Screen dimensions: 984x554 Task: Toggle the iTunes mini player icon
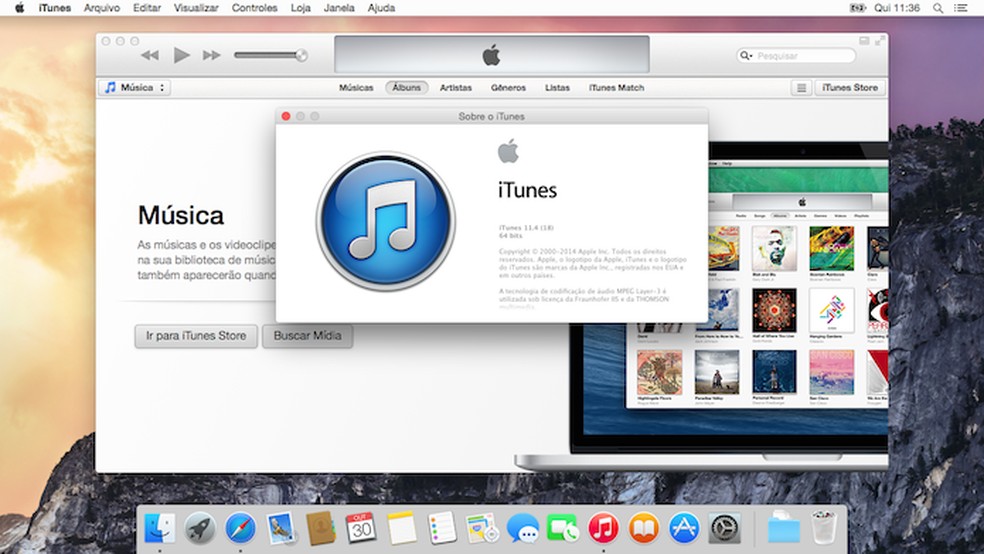(864, 41)
